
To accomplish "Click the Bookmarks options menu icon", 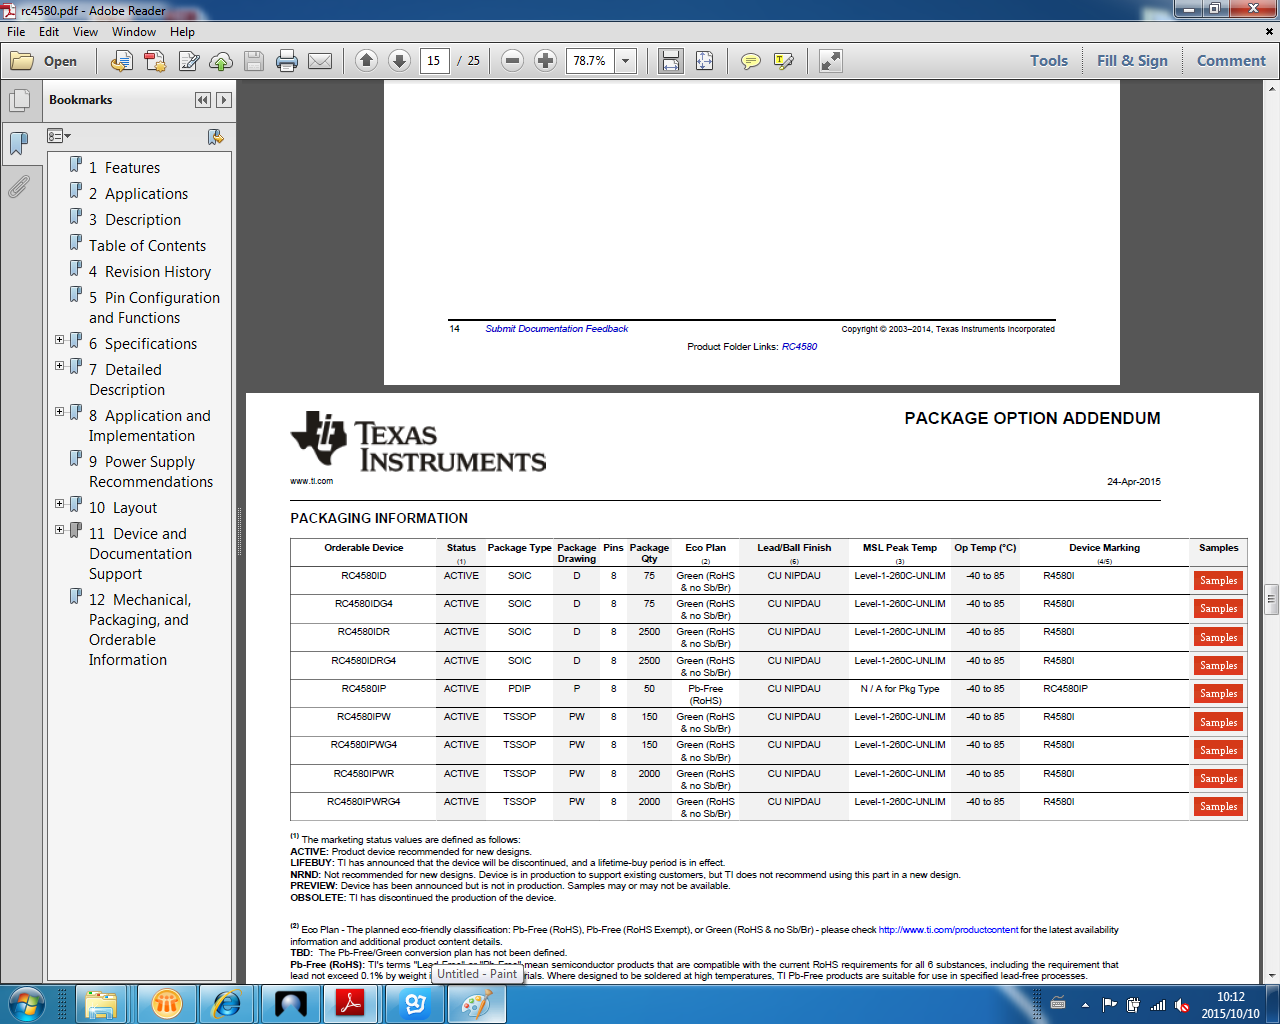I will tap(59, 136).
